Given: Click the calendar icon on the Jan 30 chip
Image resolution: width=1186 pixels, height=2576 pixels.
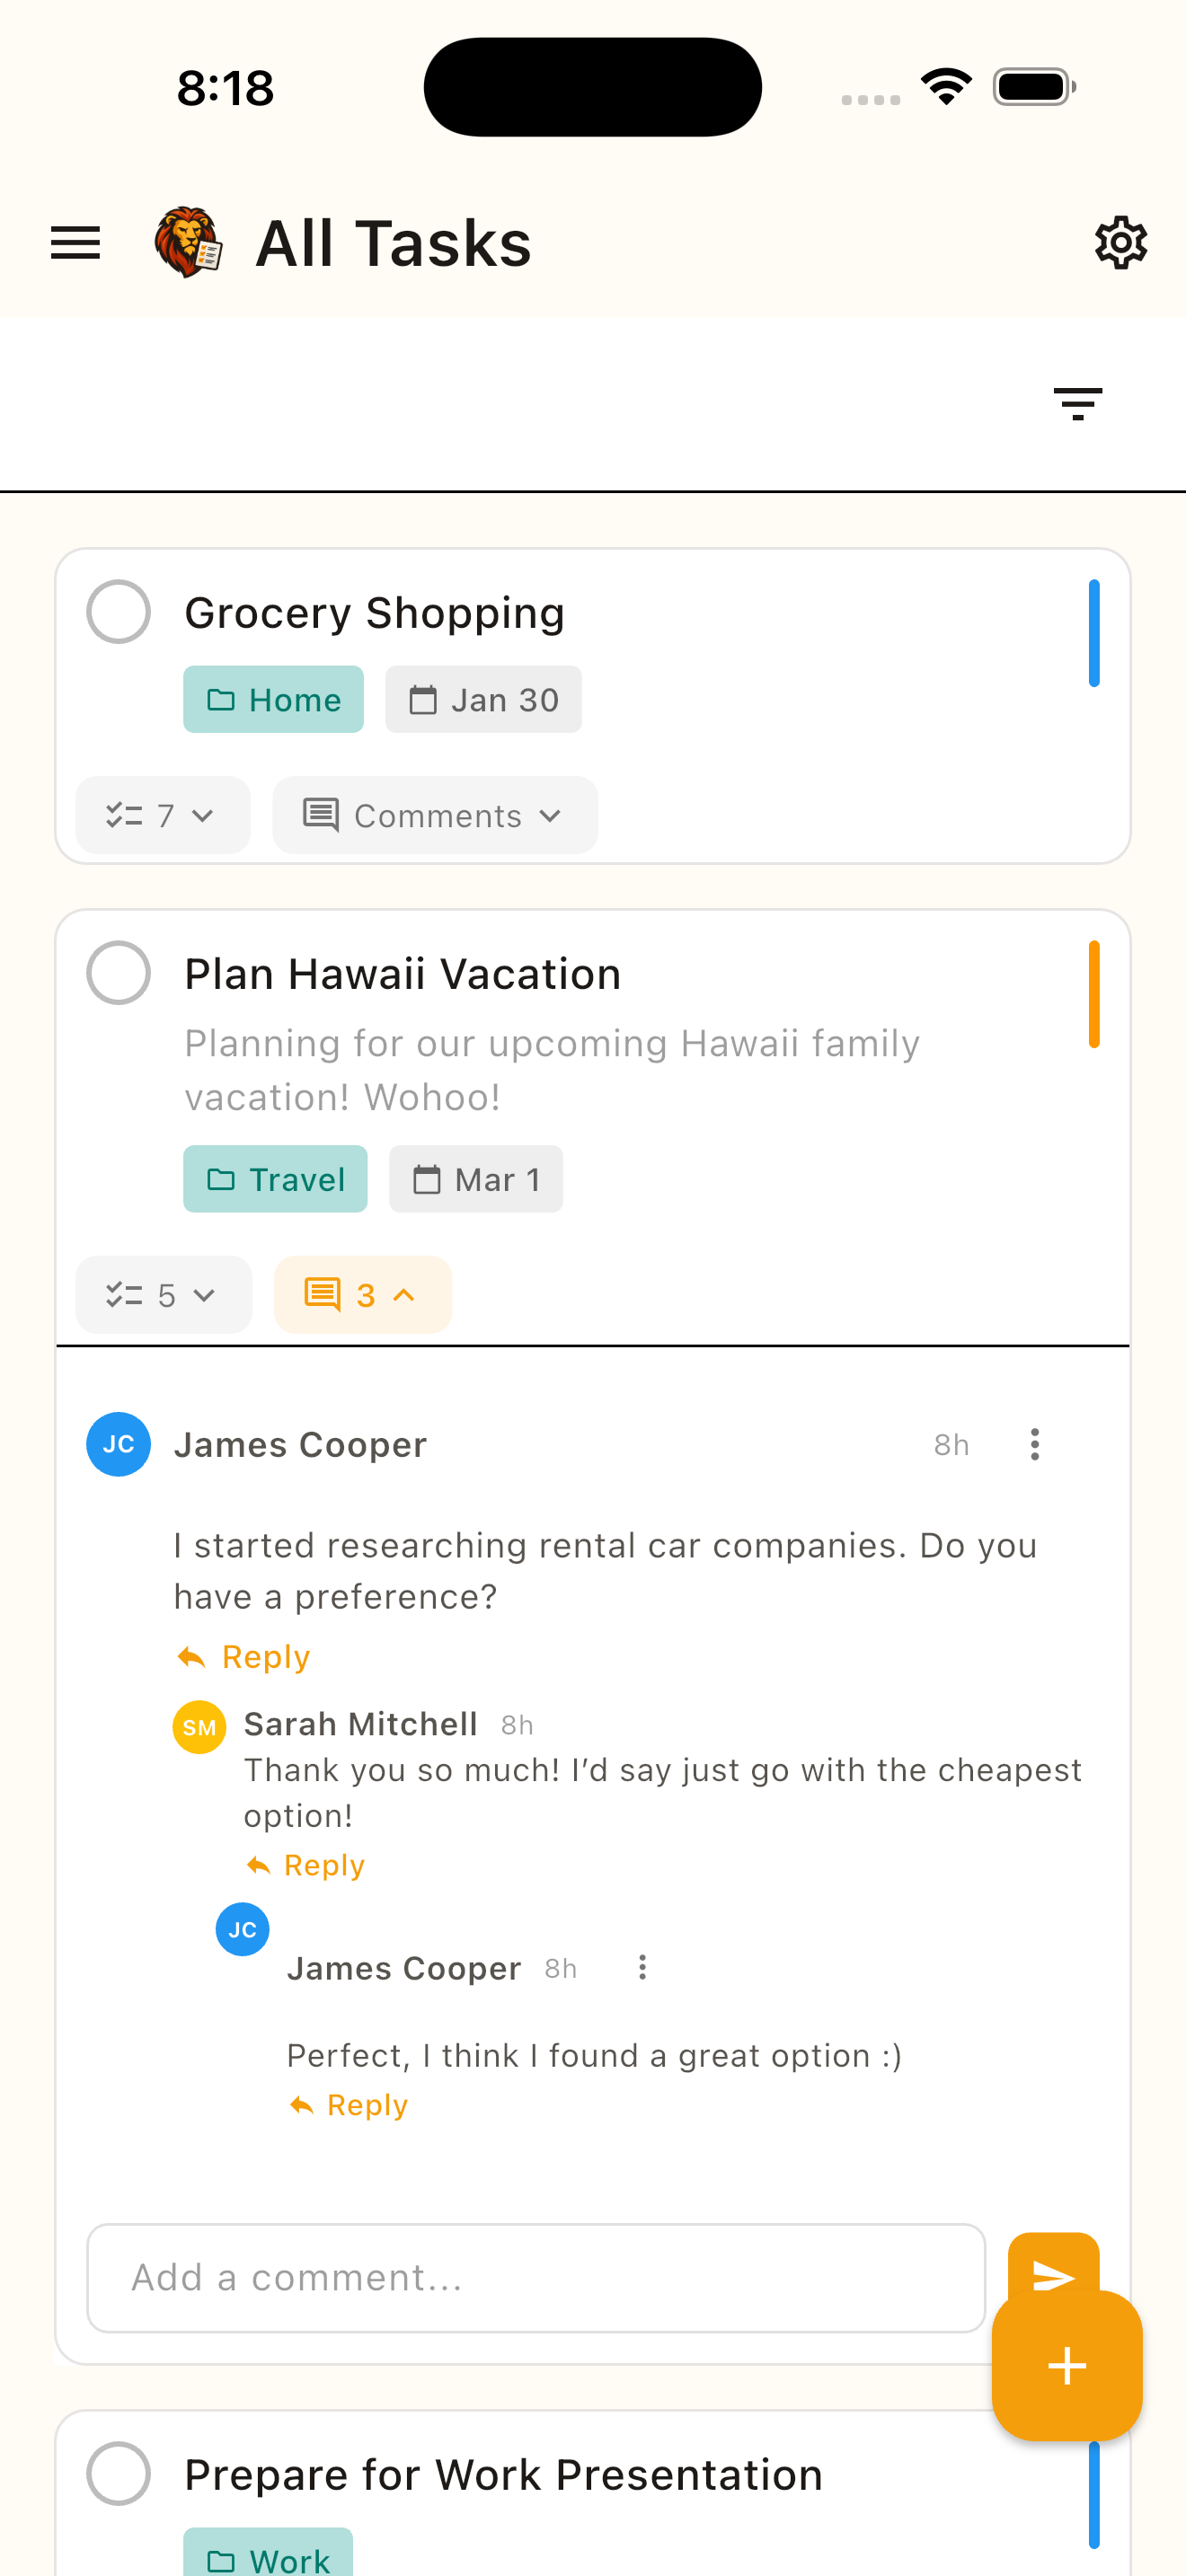Looking at the screenshot, I should 425,699.
